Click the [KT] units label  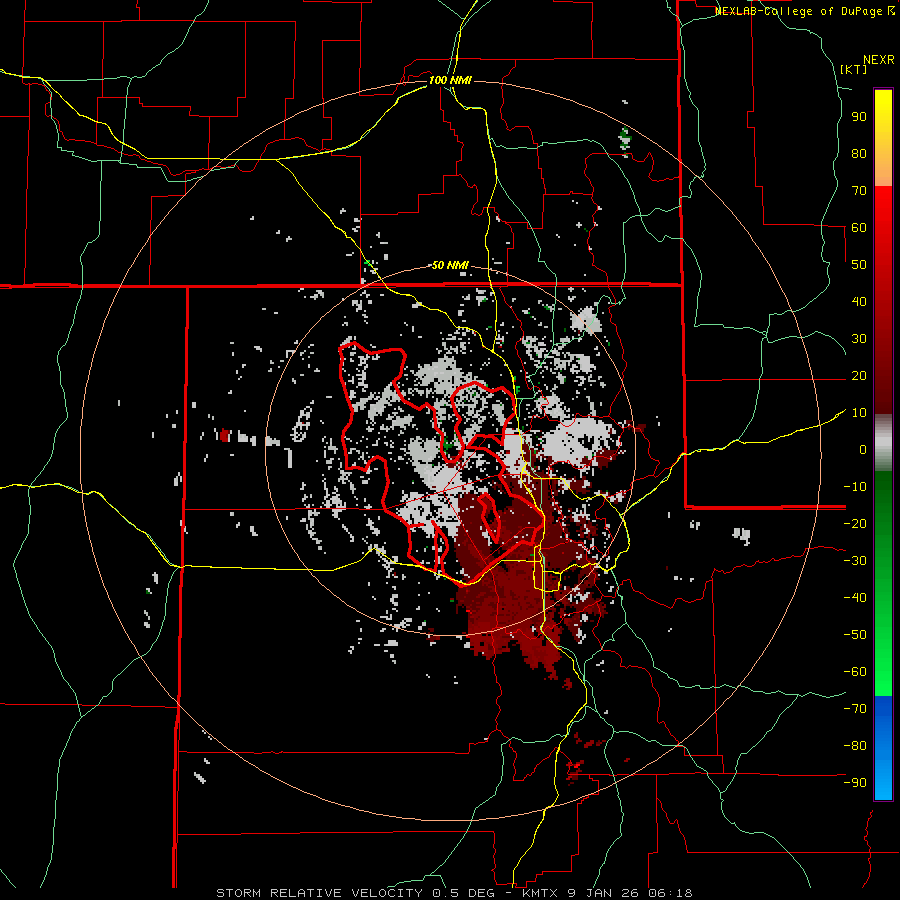854,69
